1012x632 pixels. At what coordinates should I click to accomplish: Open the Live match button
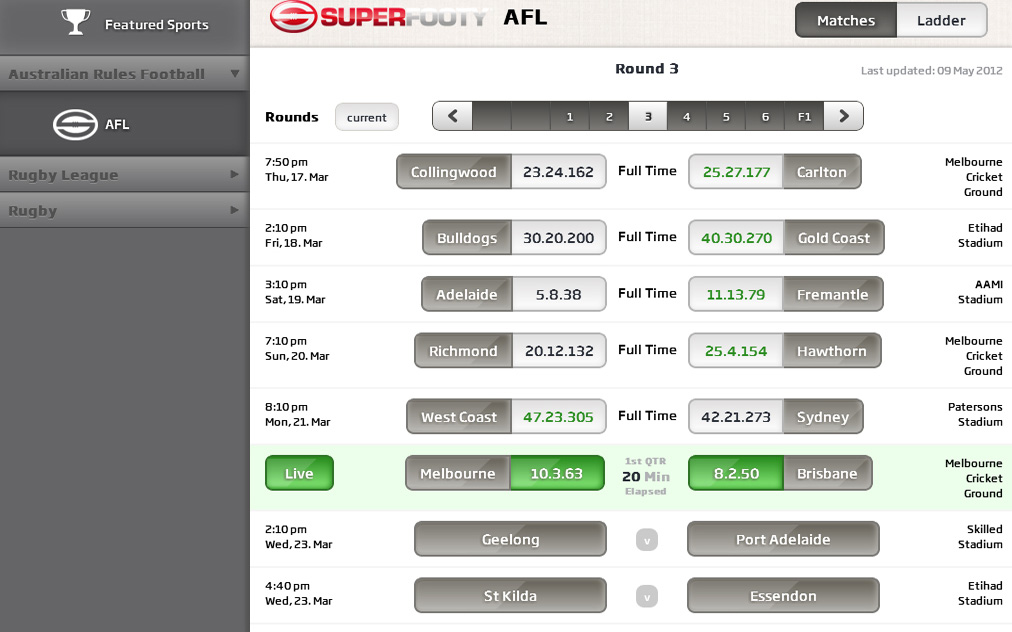pyautogui.click(x=299, y=473)
